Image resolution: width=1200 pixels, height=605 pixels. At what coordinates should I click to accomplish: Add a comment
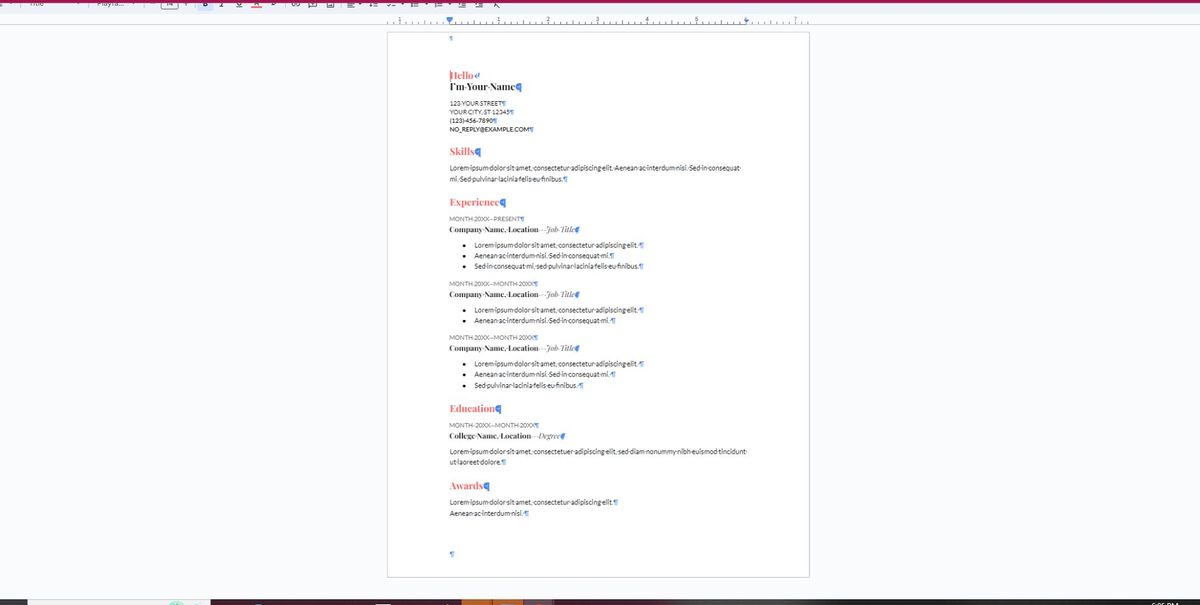click(312, 4)
